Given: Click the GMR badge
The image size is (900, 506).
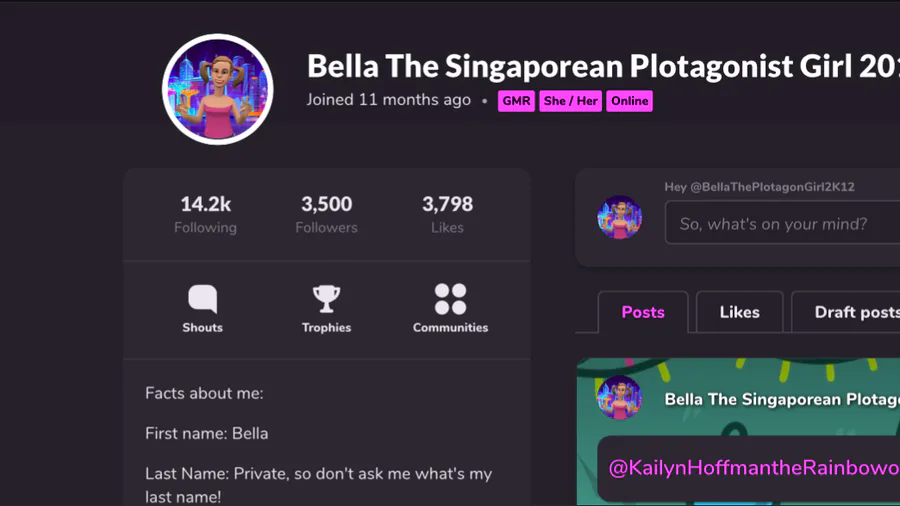Looking at the screenshot, I should (516, 101).
